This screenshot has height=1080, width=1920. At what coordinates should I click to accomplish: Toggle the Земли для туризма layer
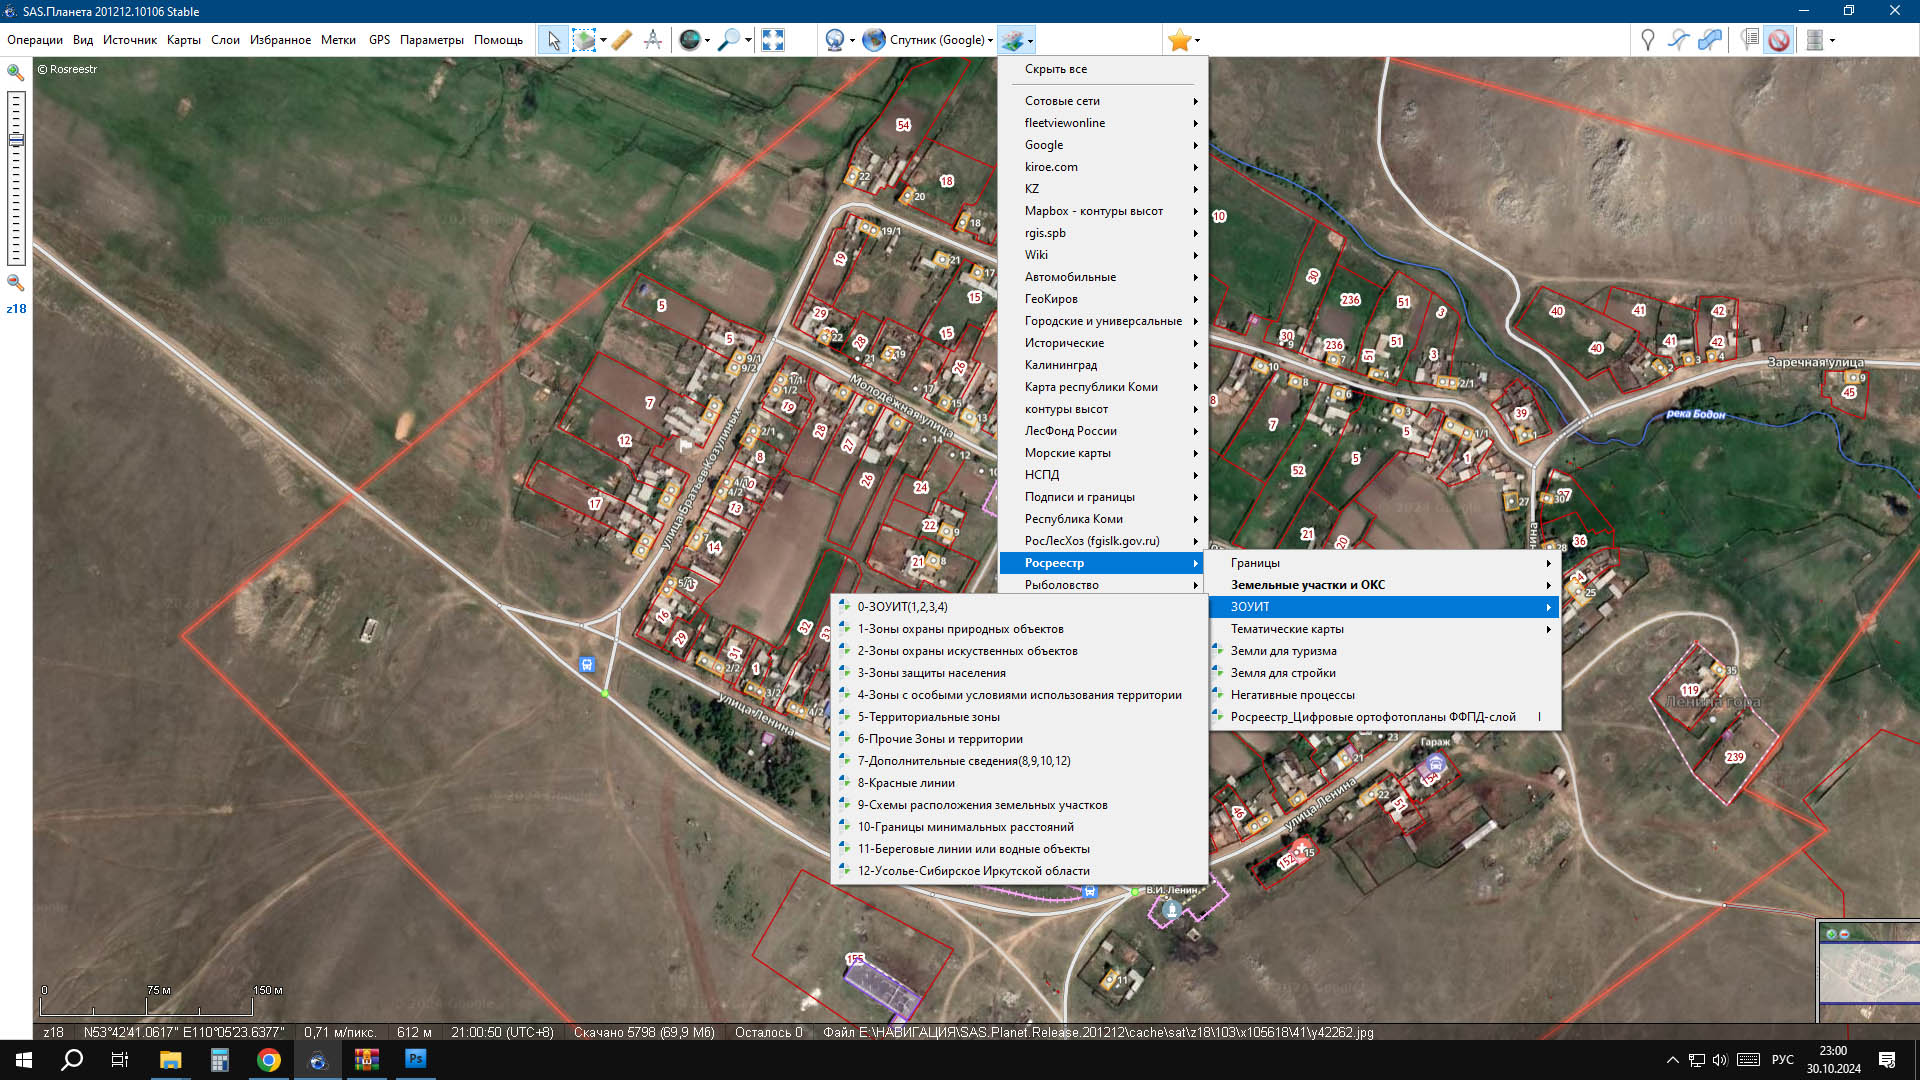click(x=1283, y=651)
